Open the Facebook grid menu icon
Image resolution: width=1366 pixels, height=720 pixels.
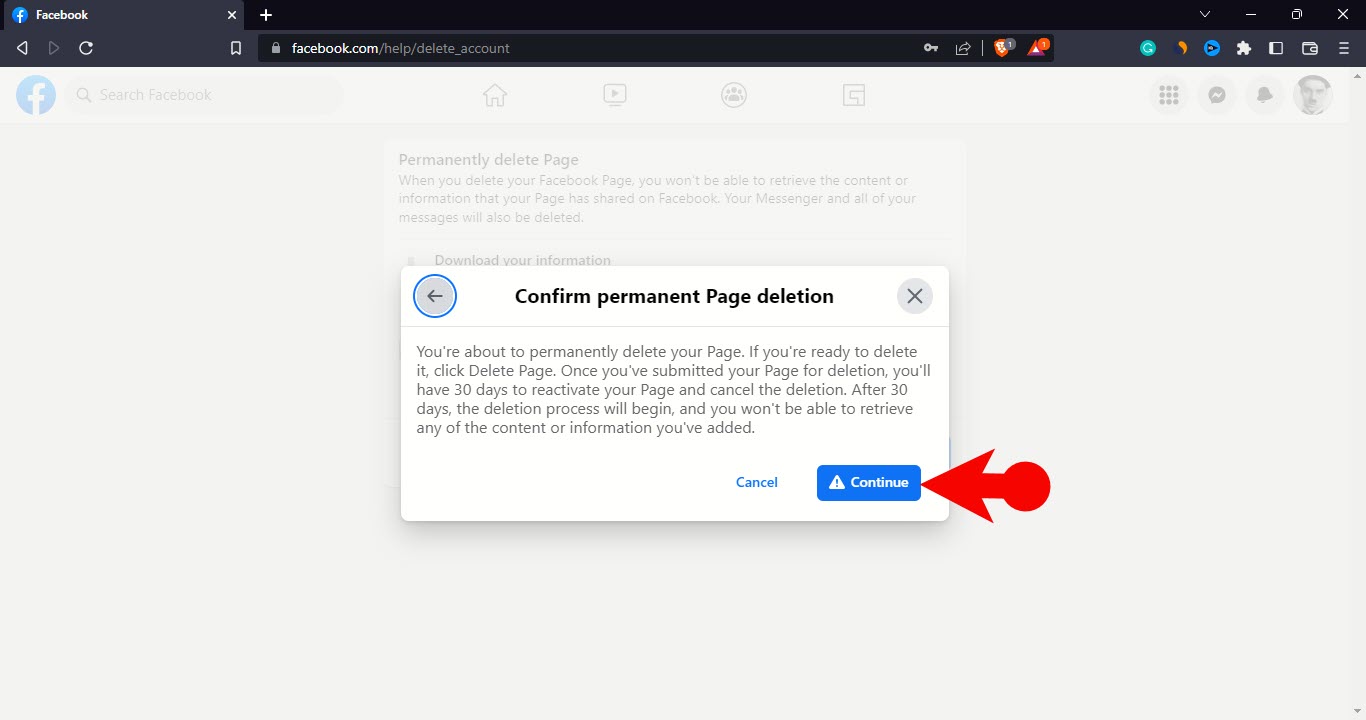pos(1168,95)
